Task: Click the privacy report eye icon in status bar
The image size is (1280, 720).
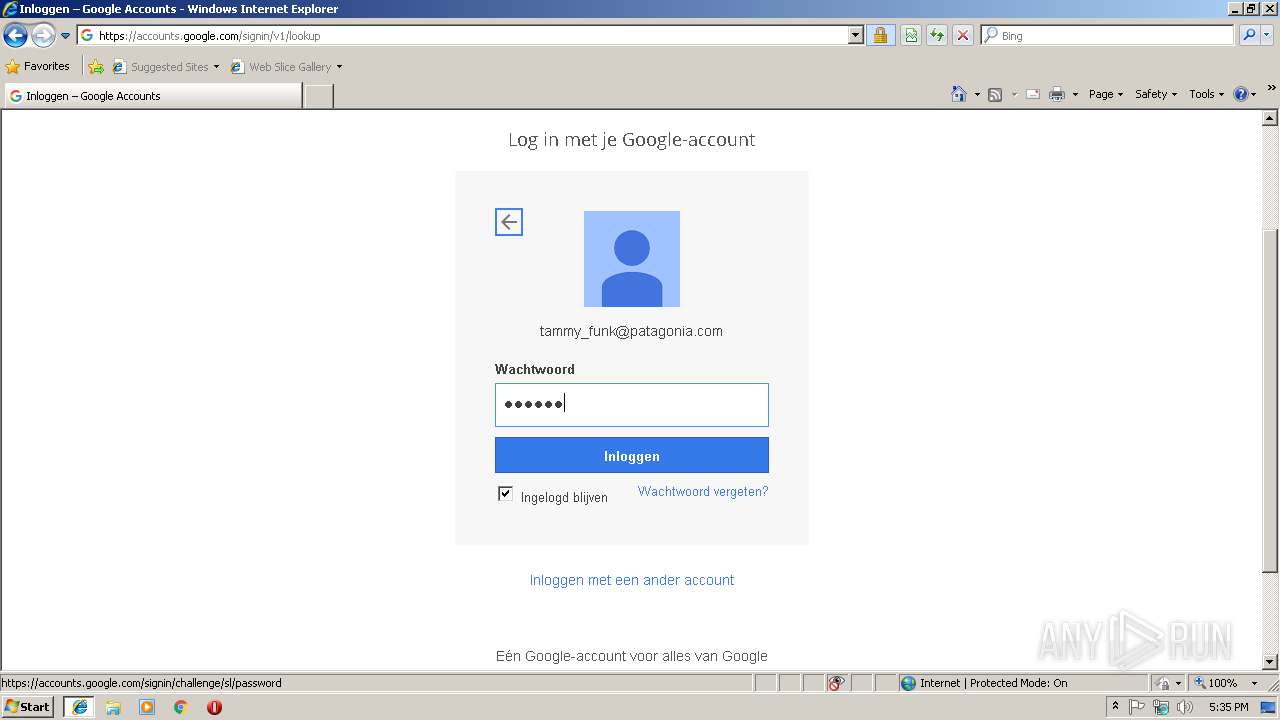Action: pos(836,683)
